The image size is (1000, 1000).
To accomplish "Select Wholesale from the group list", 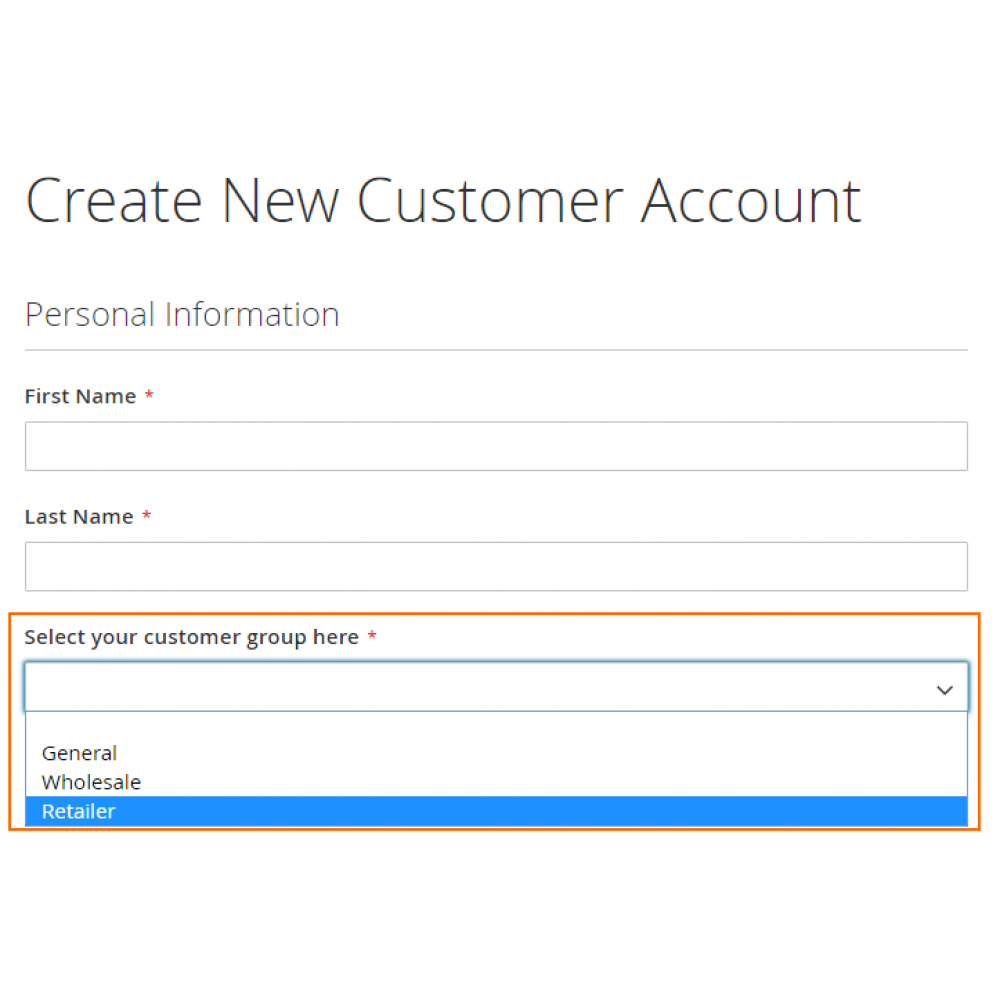I will (x=91, y=782).
